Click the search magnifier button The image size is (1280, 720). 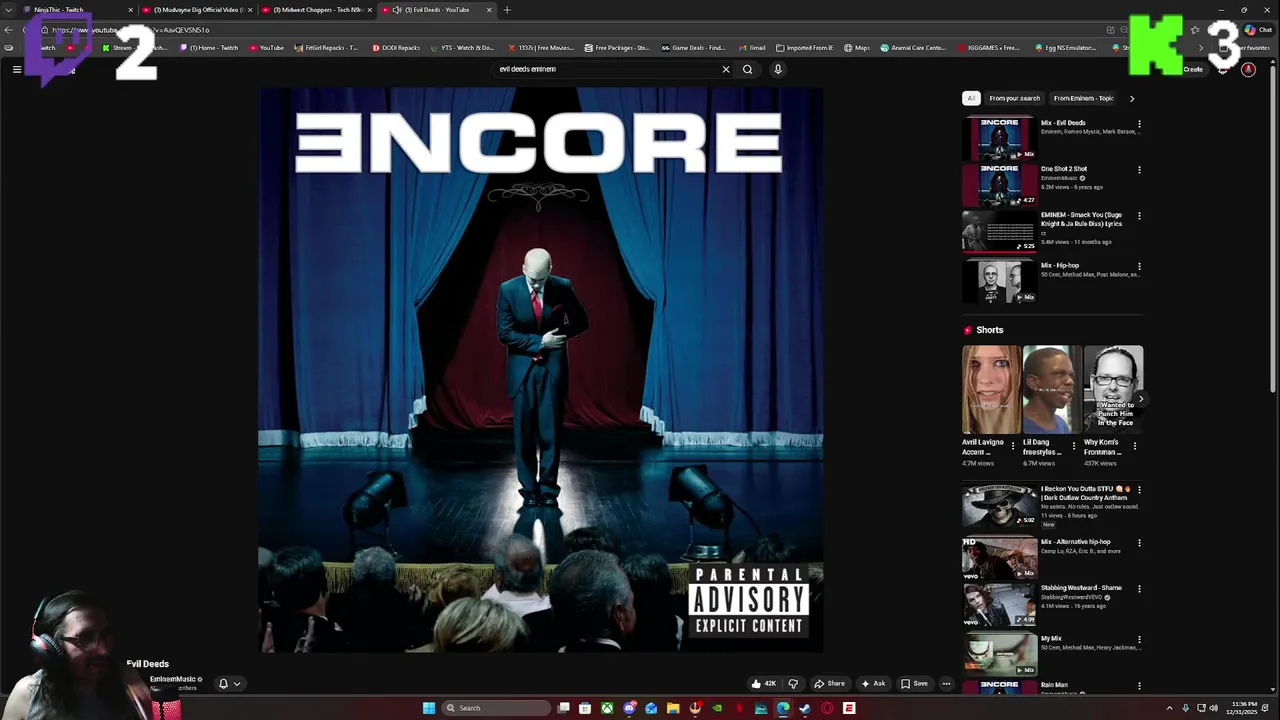tap(747, 69)
